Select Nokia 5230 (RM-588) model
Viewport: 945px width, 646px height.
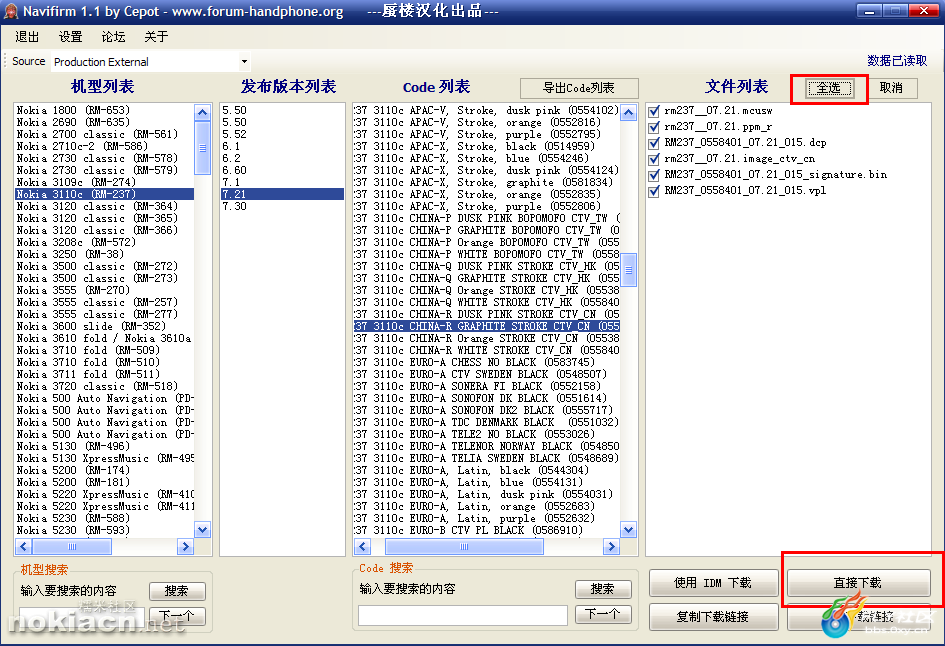pos(104,518)
